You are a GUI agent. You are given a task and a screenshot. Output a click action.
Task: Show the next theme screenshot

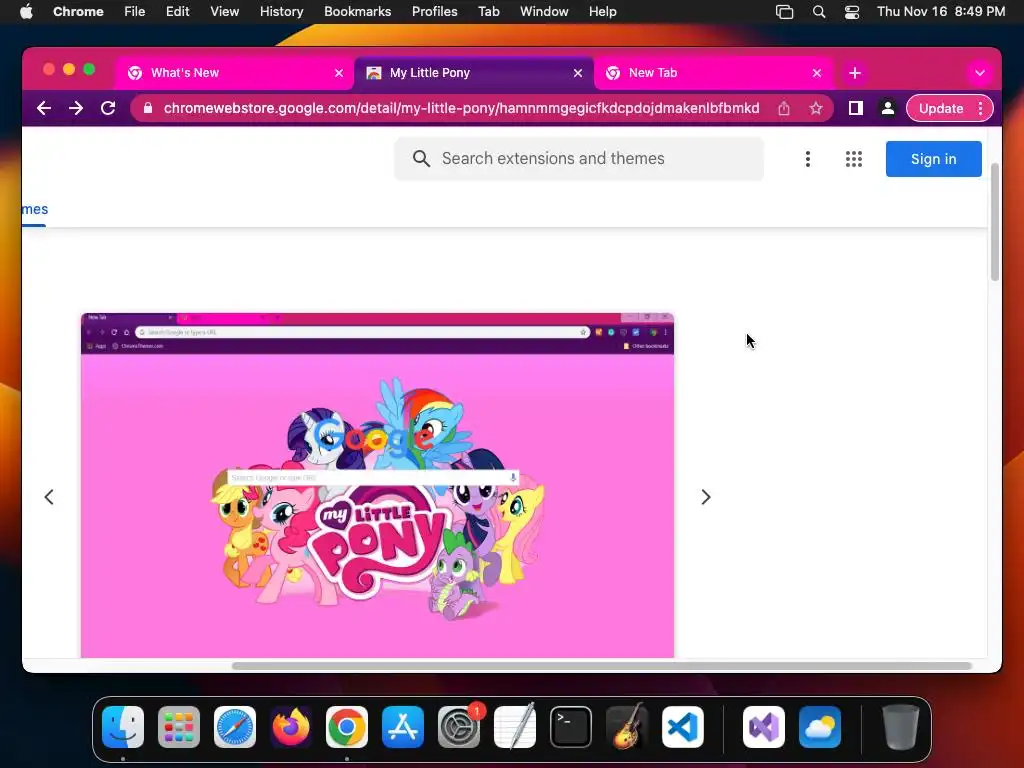coord(705,497)
